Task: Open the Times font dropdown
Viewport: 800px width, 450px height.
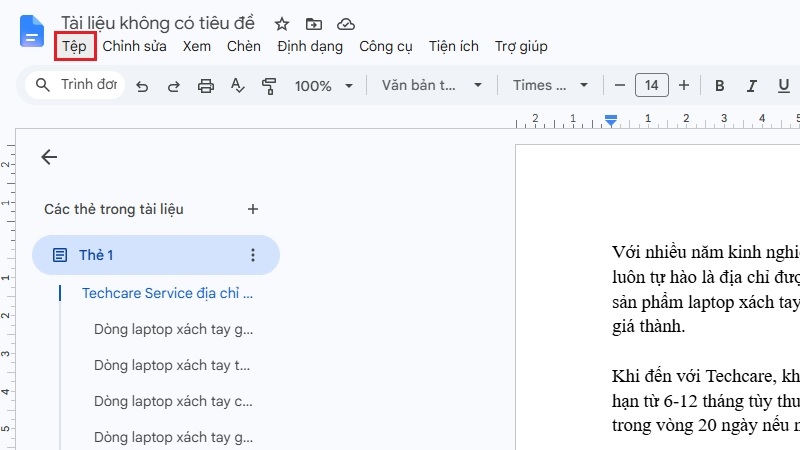Action: click(550, 85)
